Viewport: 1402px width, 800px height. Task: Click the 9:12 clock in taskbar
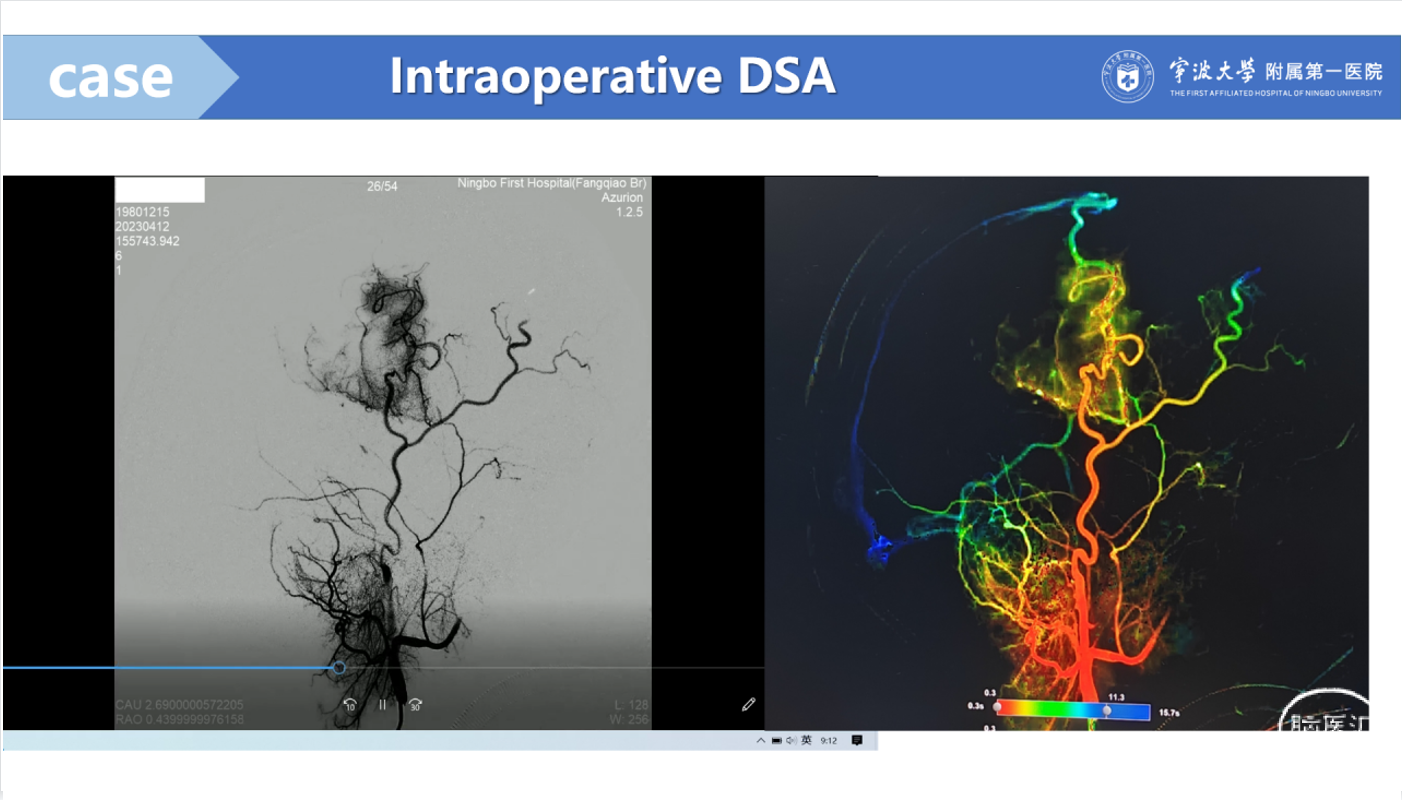tap(829, 741)
